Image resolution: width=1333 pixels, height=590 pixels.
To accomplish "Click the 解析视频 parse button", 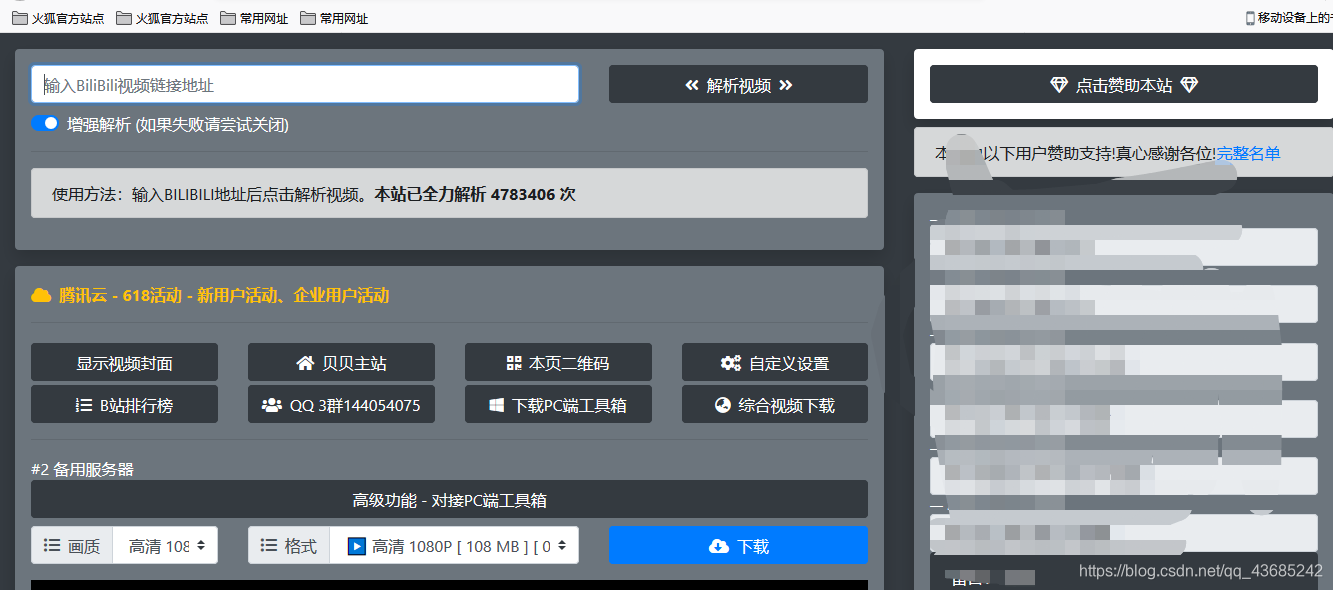I will pos(738,84).
